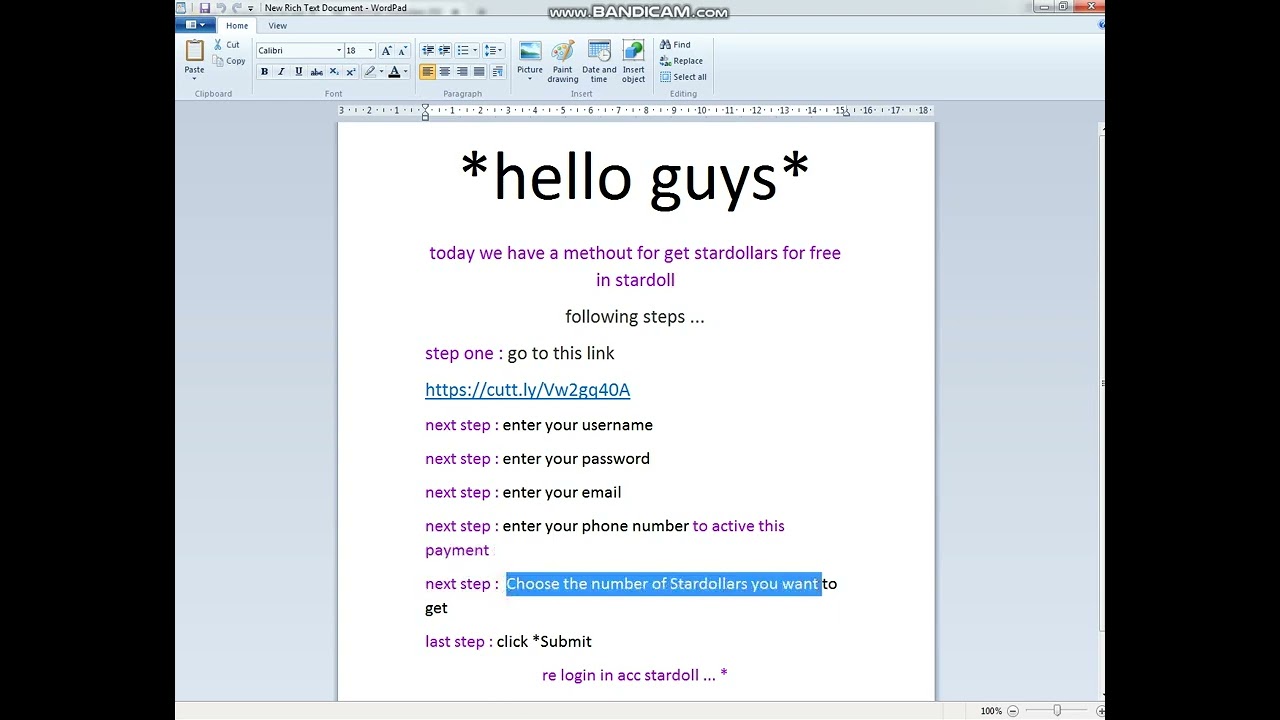Click the 'enter your password' line
The height and width of the screenshot is (720, 1280).
pyautogui.click(x=576, y=459)
